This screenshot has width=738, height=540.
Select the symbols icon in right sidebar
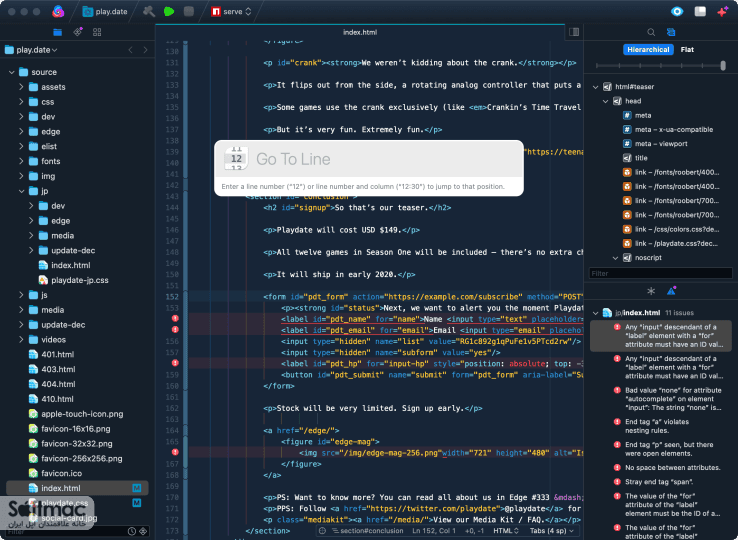[671, 32]
